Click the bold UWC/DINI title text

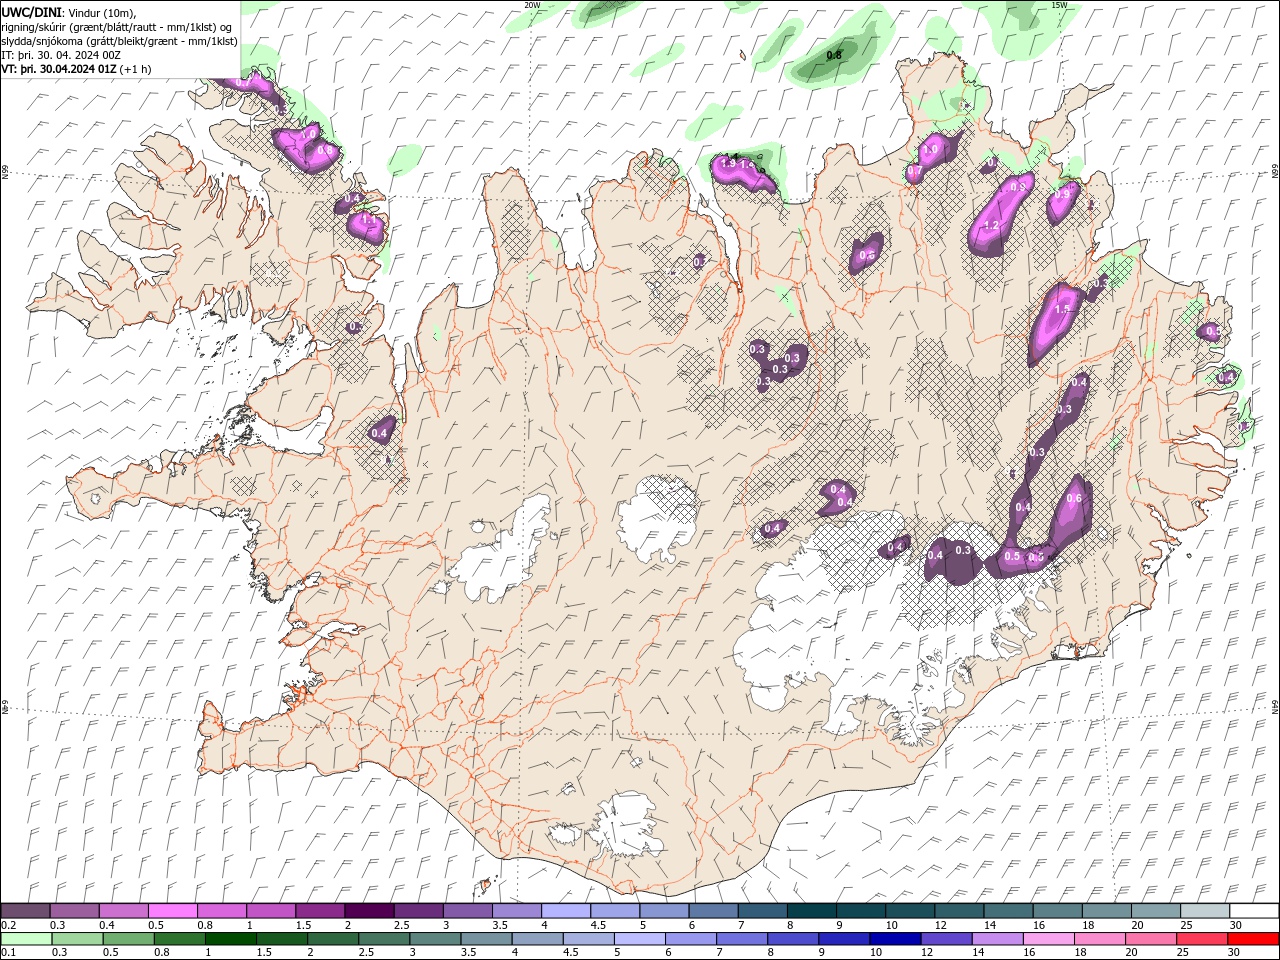[x=31, y=12]
